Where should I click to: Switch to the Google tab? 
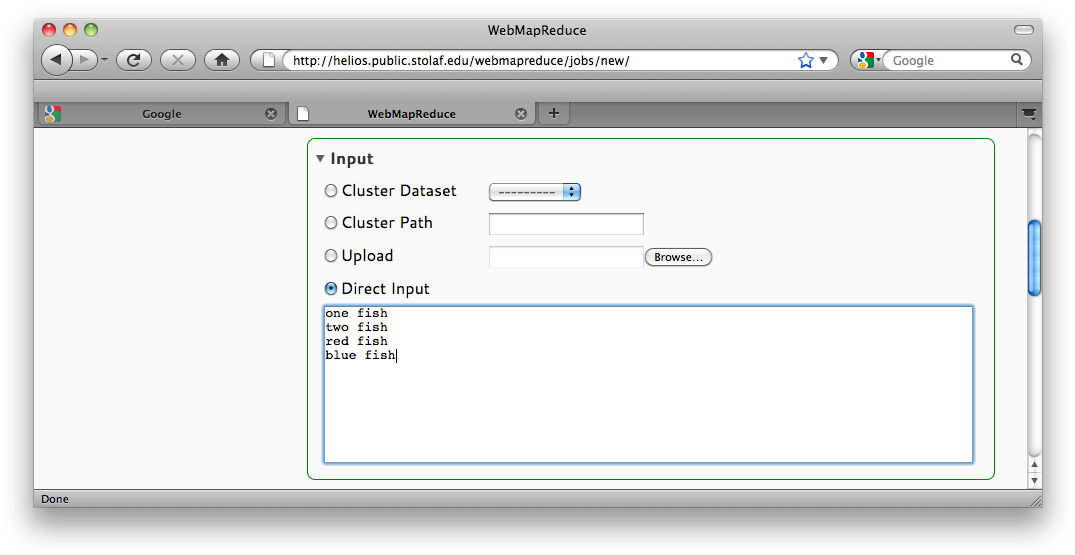click(161, 114)
